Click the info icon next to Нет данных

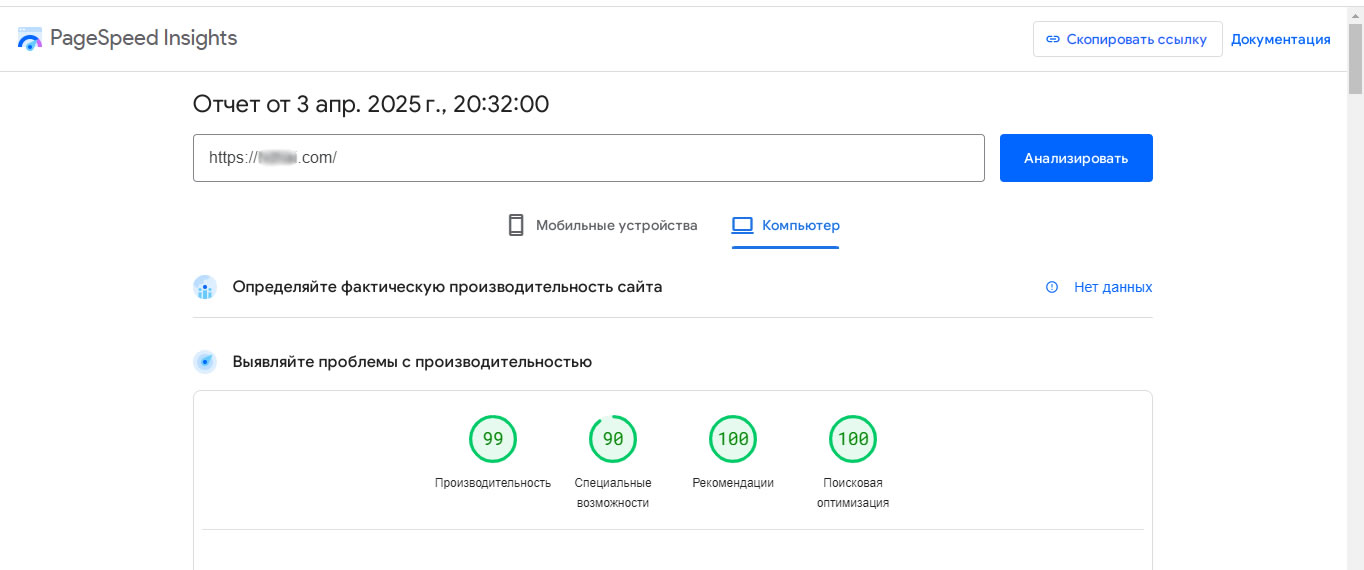tap(1052, 287)
